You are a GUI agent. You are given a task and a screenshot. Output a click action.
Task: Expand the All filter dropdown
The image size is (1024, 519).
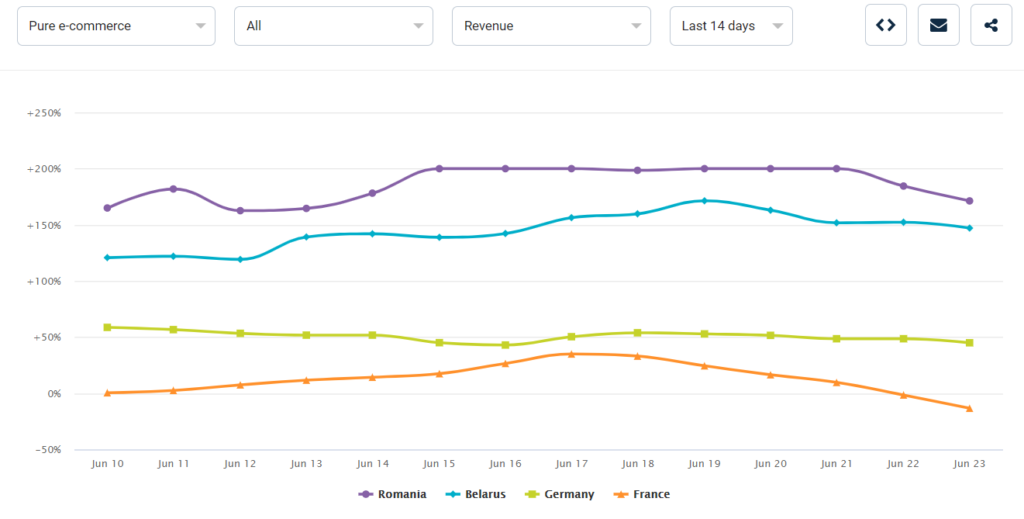[x=334, y=26]
